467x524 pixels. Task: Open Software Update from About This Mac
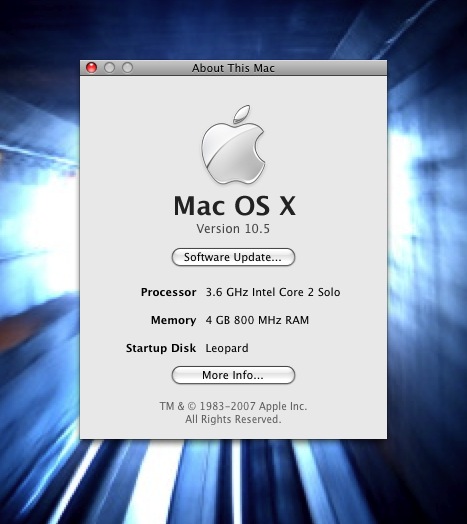click(x=233, y=257)
